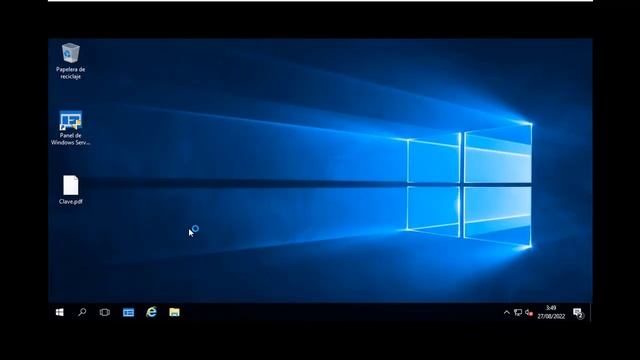Select the Clave.pdf file icon
The width and height of the screenshot is (640, 360).
(70, 185)
